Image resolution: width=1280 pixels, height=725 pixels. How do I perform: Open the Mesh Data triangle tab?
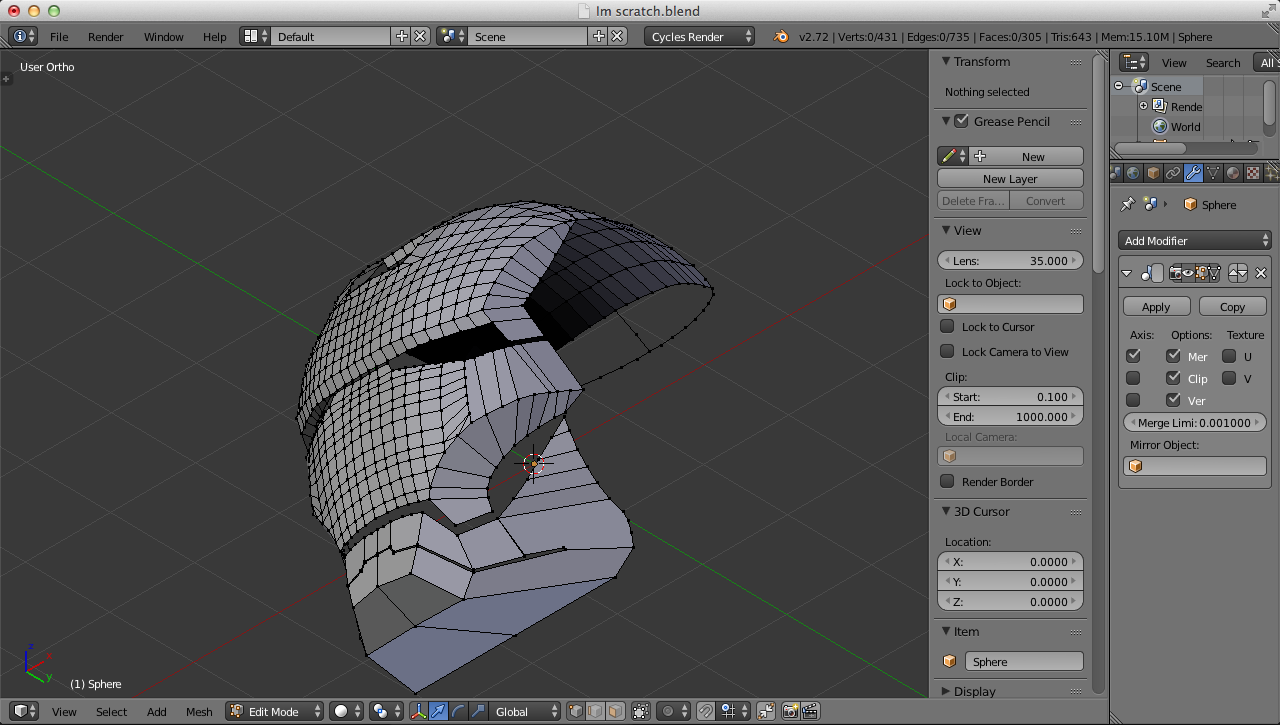click(1213, 173)
